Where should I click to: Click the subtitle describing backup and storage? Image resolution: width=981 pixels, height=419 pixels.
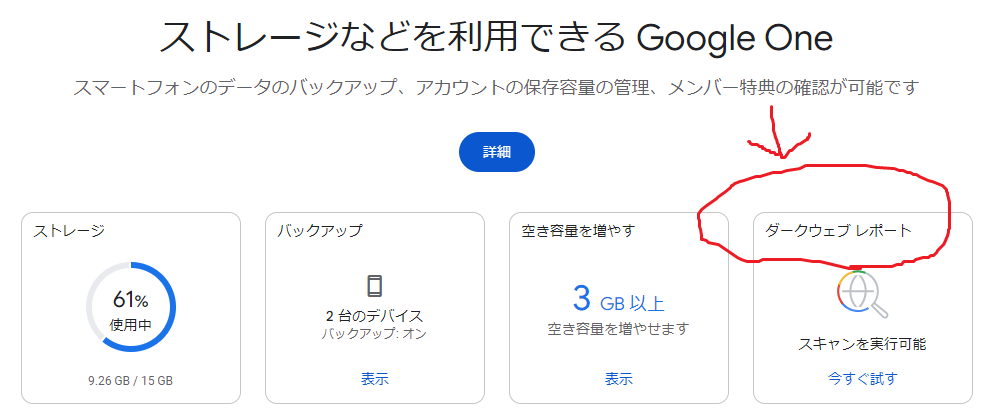496,88
